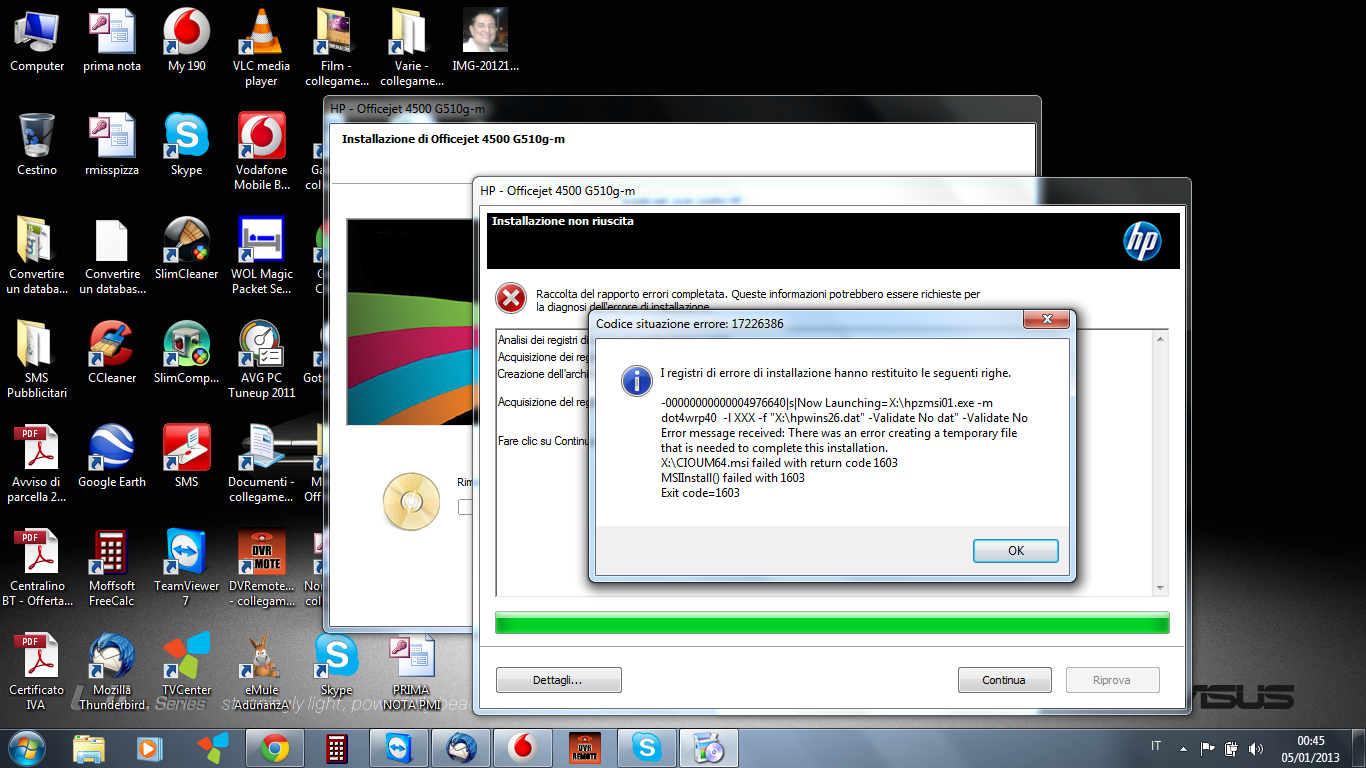
Task: Click the Action Center flag icon
Action: 1208,748
